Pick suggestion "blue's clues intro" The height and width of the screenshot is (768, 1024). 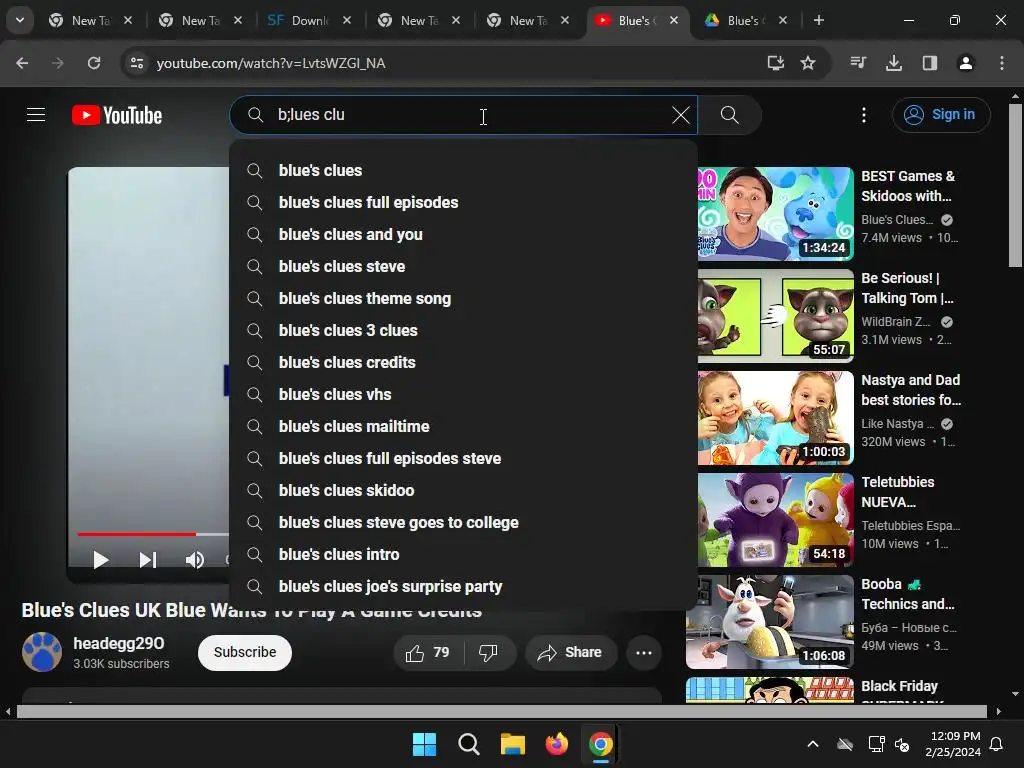click(464, 554)
